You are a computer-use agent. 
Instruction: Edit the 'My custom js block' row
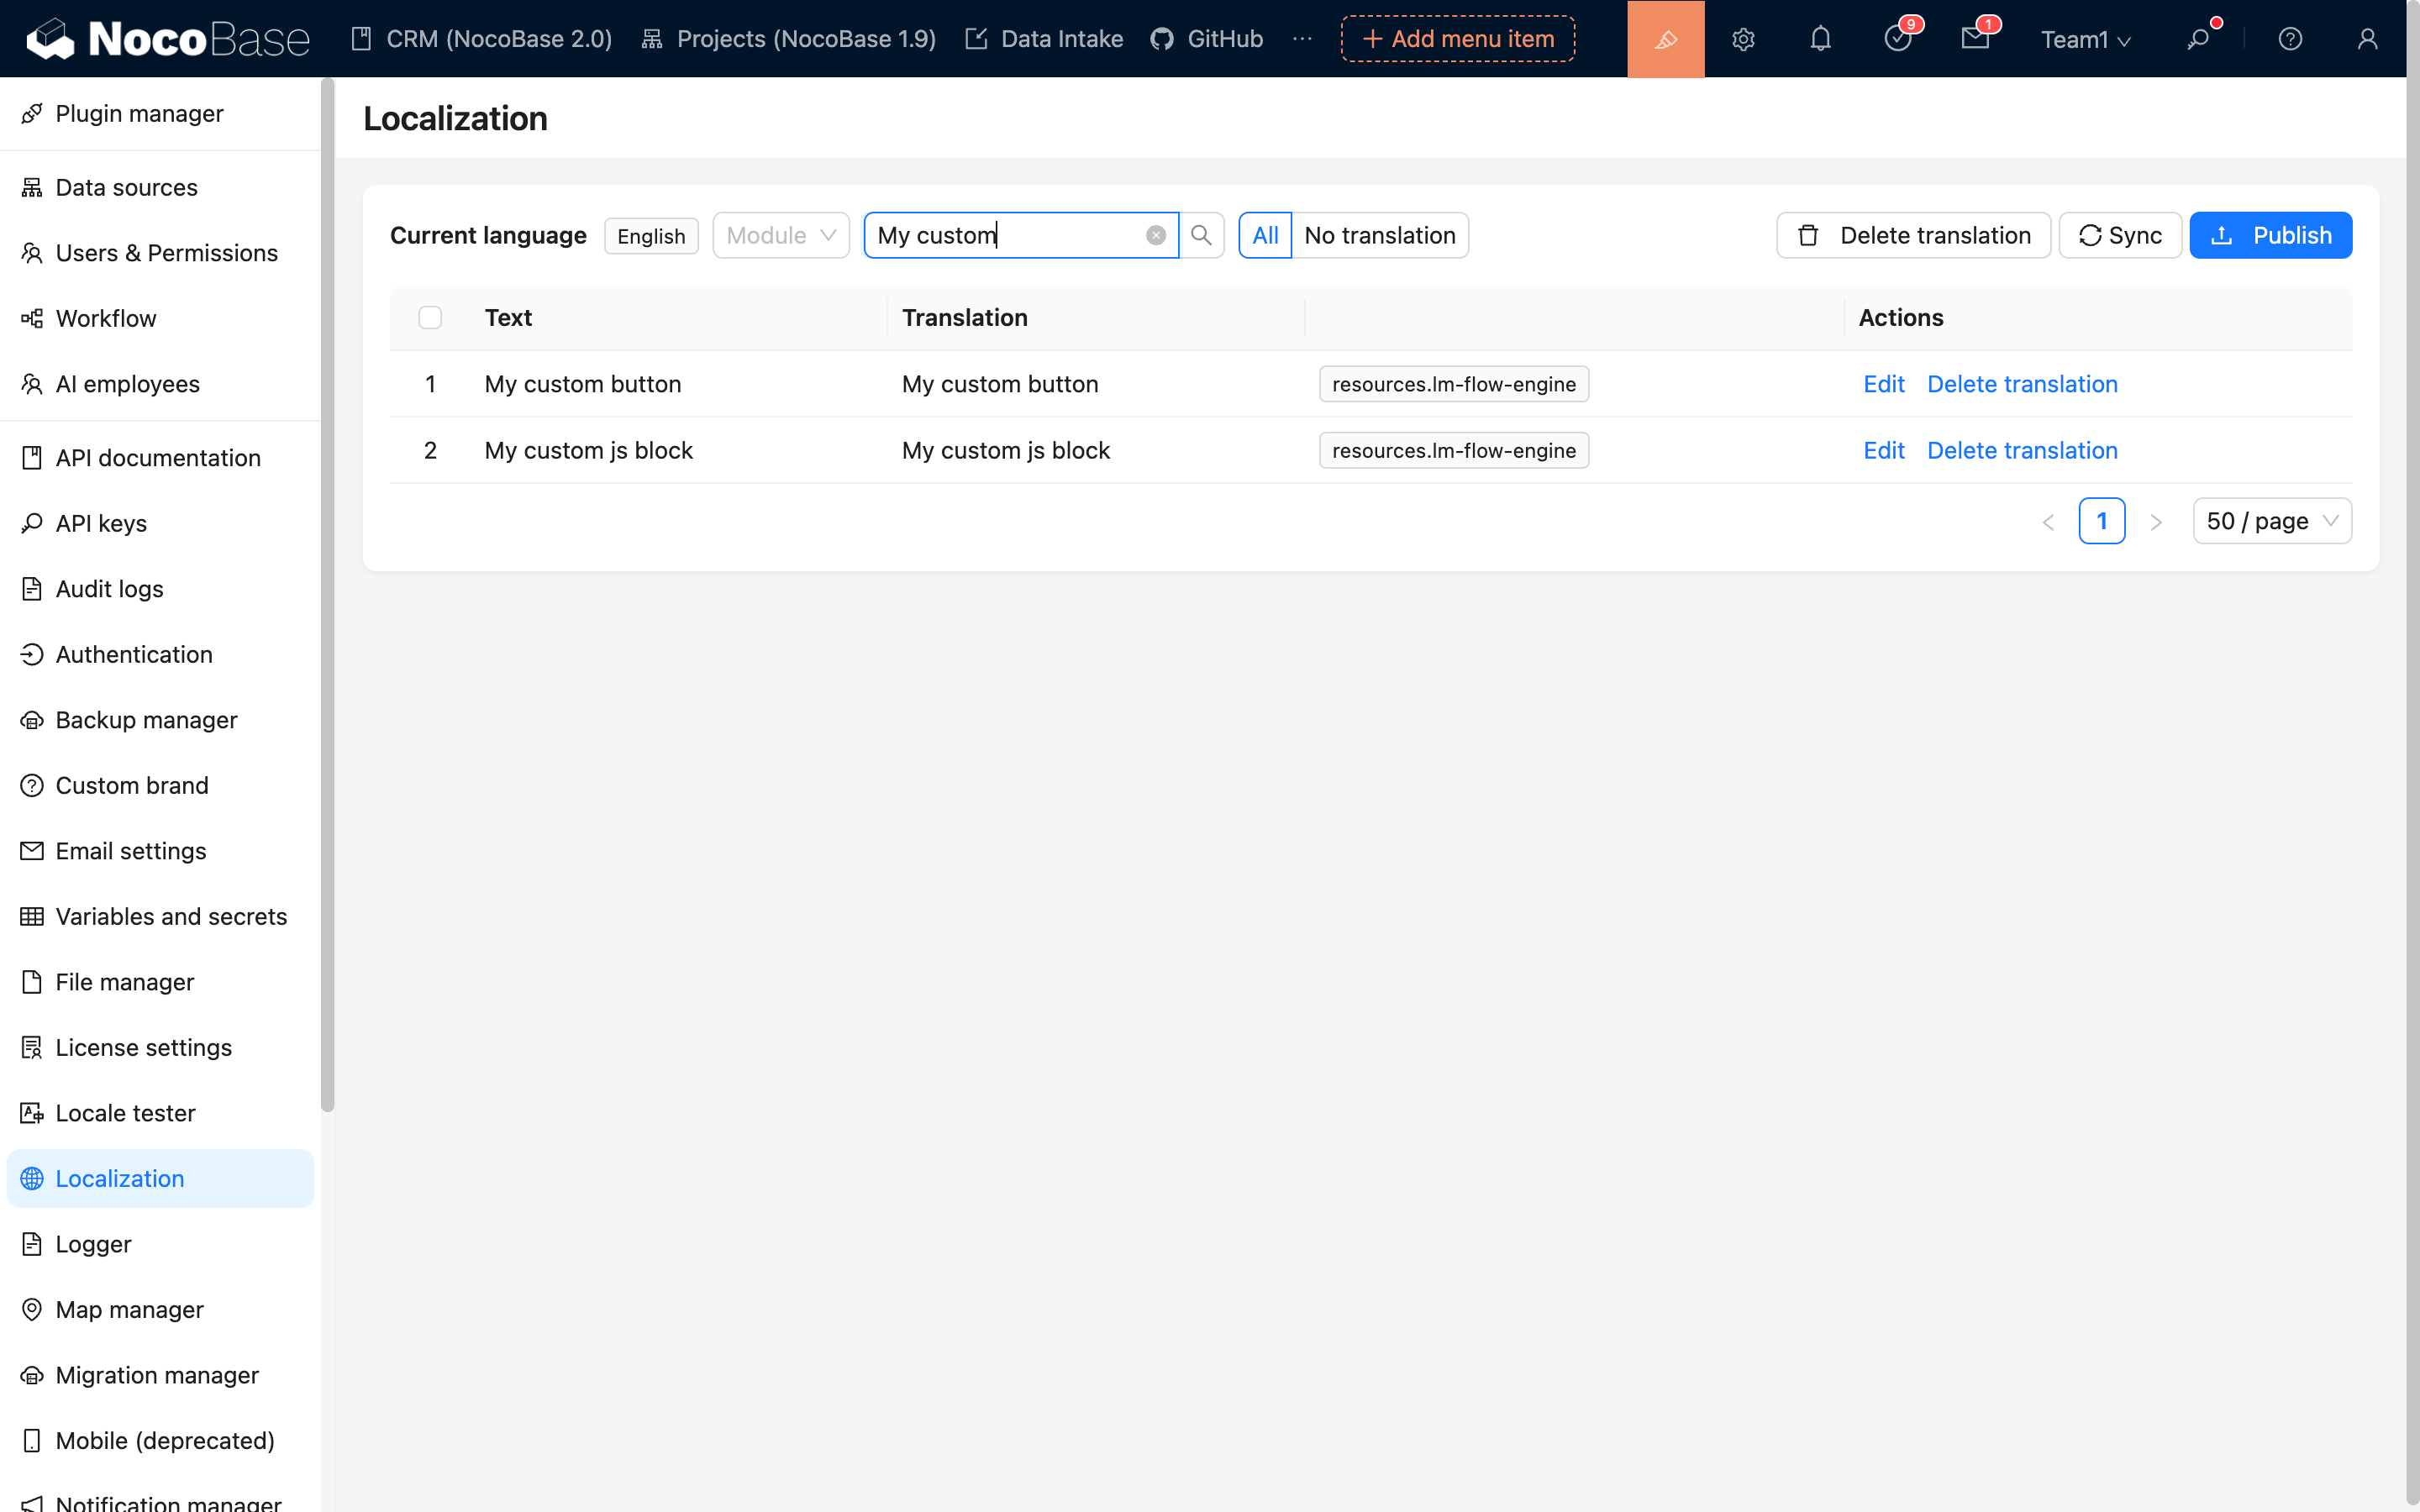pyautogui.click(x=1883, y=450)
